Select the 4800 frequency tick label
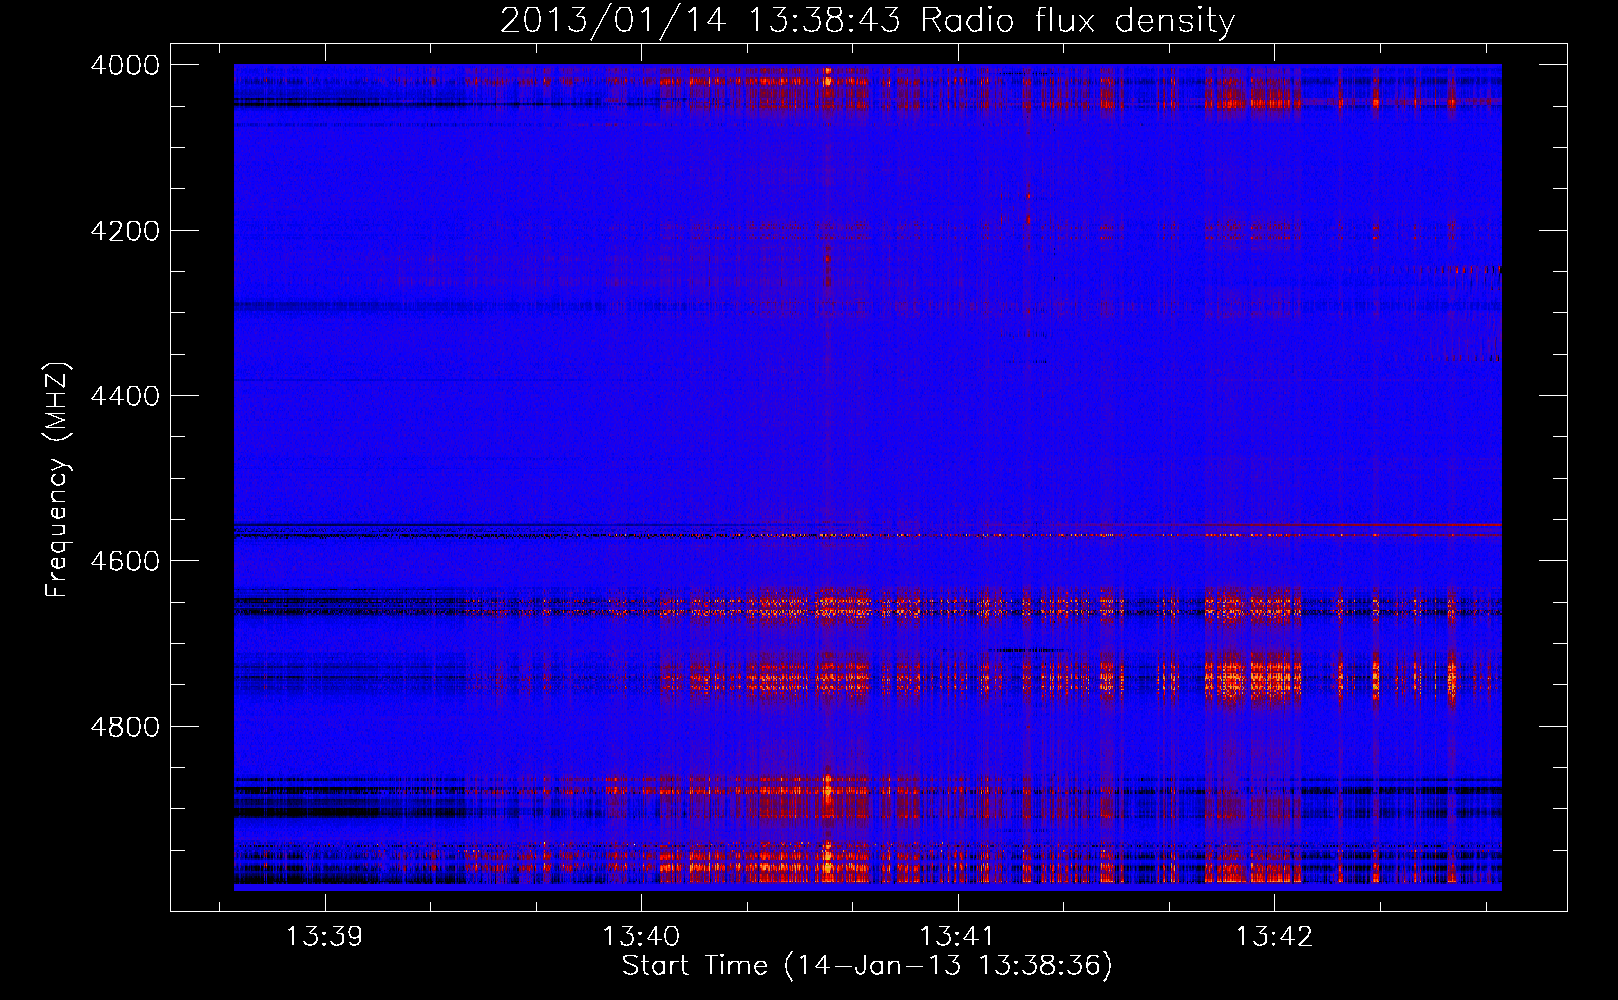 pos(125,727)
